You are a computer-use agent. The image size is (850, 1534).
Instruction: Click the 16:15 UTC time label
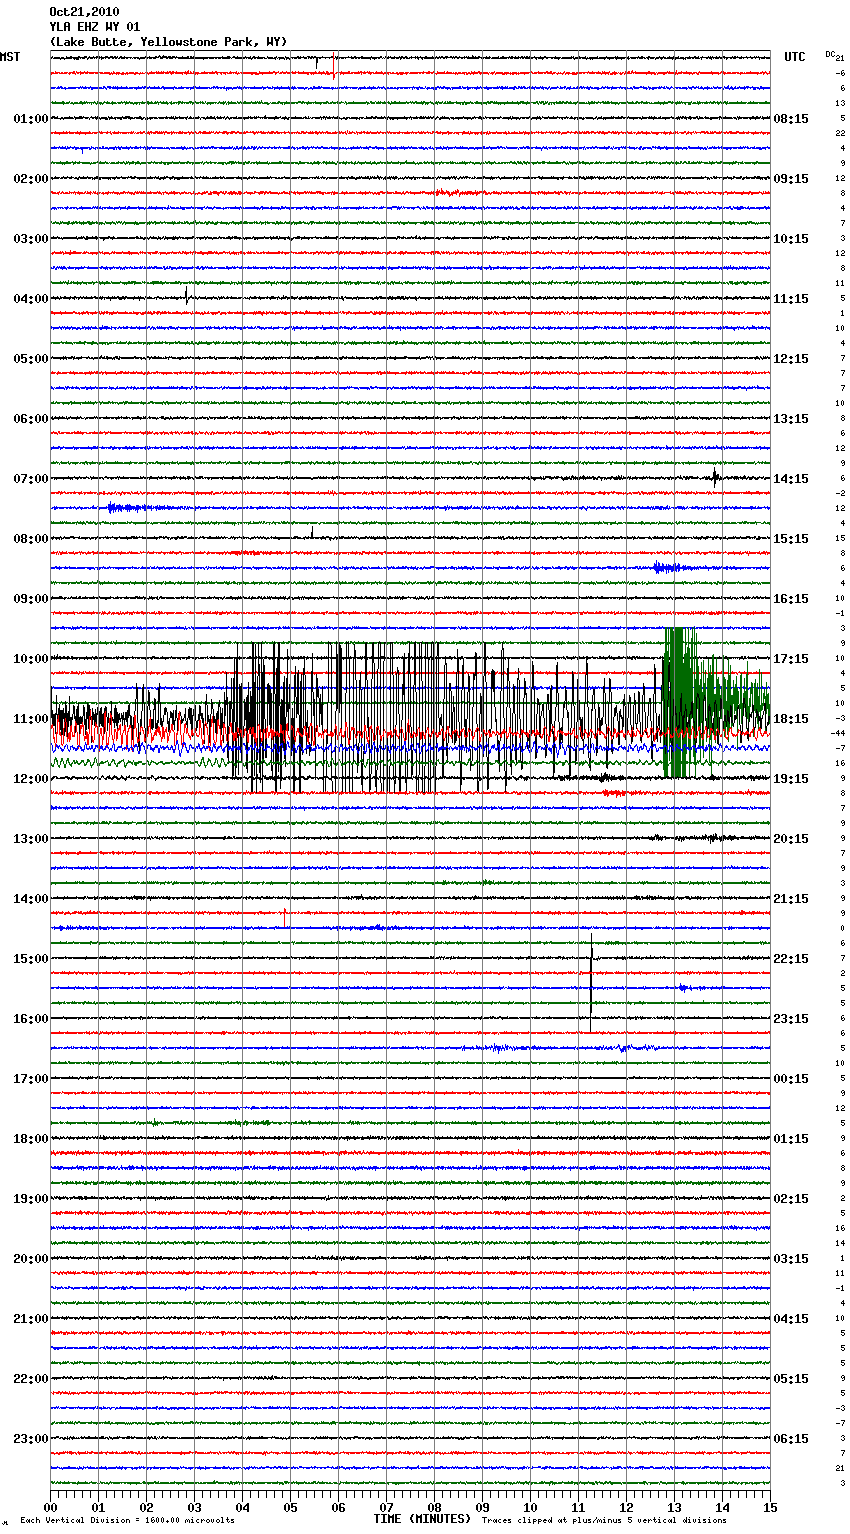(791, 599)
